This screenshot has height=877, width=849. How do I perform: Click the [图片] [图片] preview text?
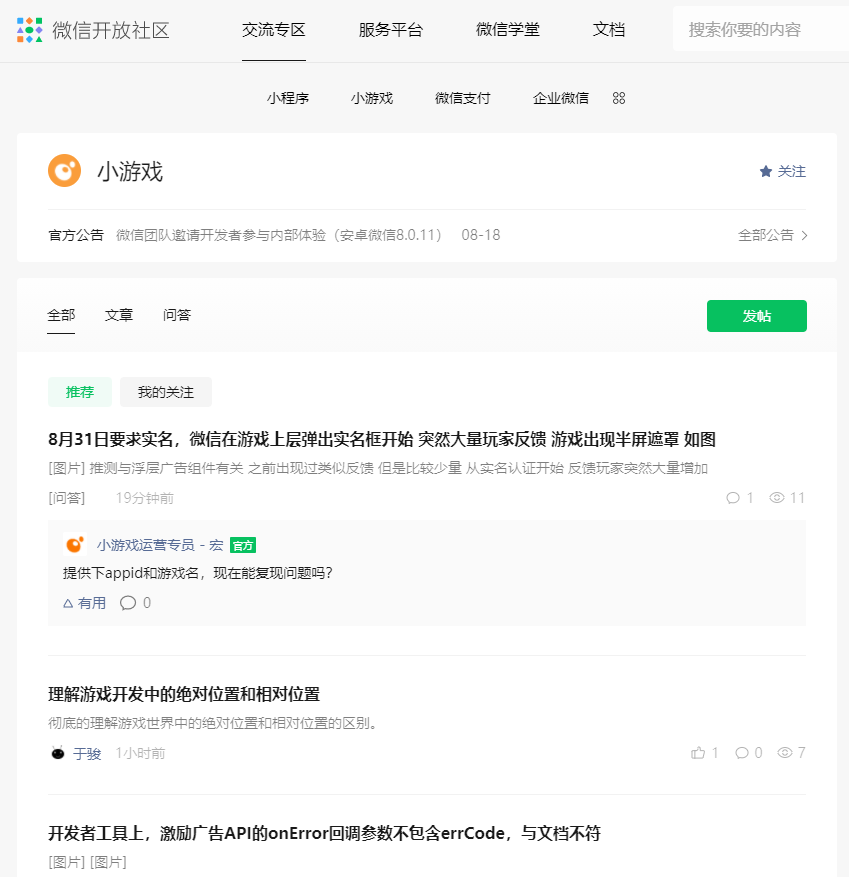pyautogui.click(x=87, y=862)
